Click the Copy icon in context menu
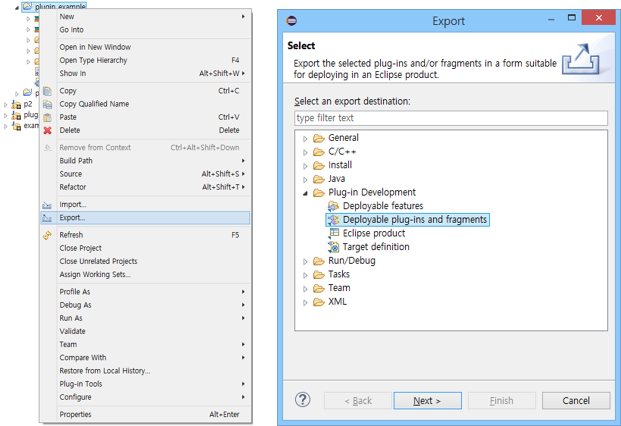The image size is (621, 426). tap(48, 91)
